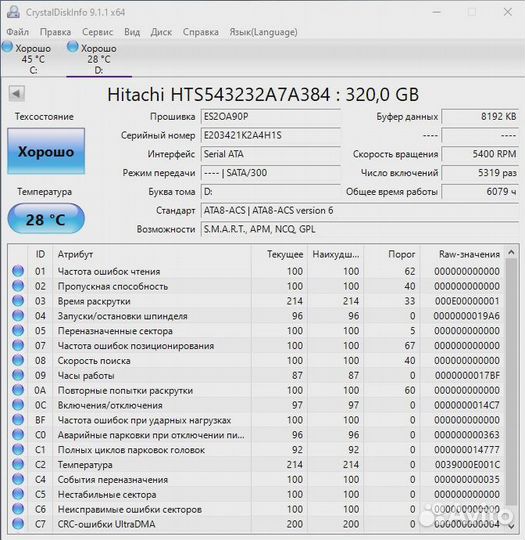Click the Raw-значения column header

[463, 254]
